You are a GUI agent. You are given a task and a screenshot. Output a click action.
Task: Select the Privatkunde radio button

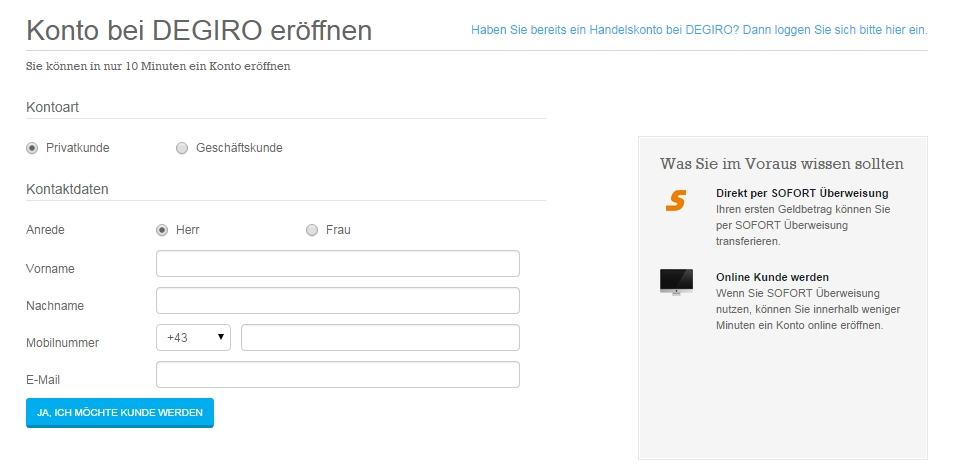tap(32, 148)
